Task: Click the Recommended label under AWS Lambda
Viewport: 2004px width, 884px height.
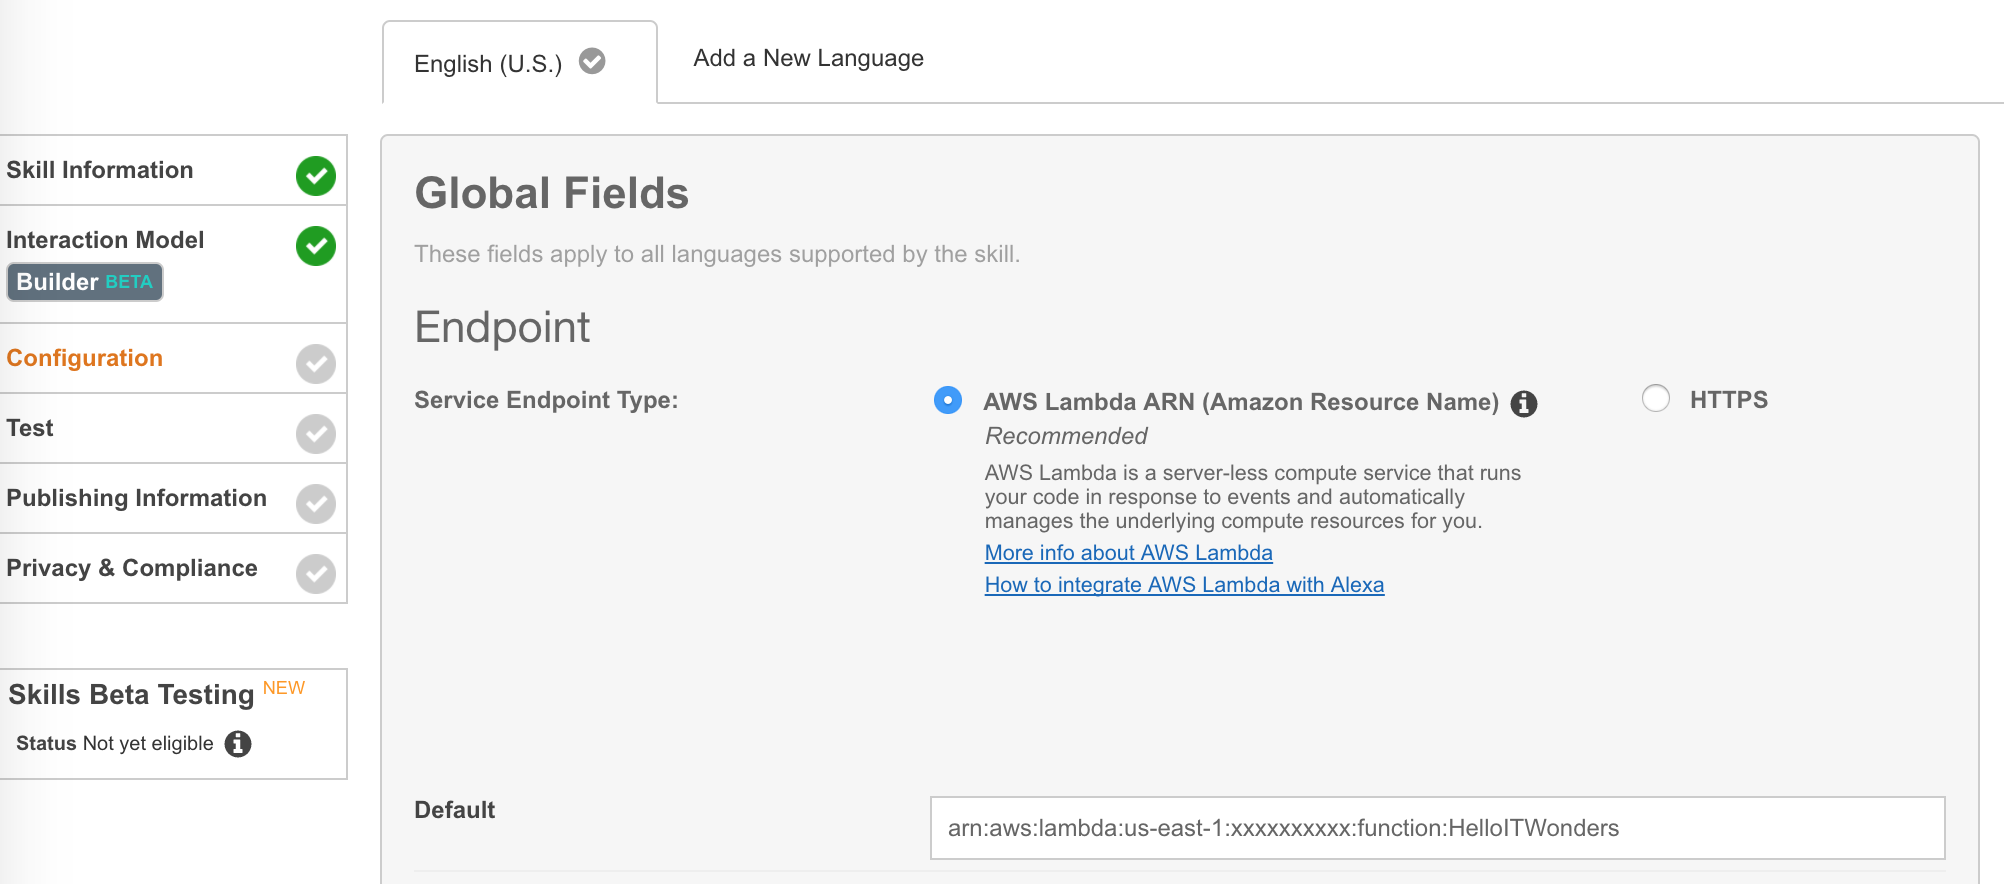Action: [1066, 436]
